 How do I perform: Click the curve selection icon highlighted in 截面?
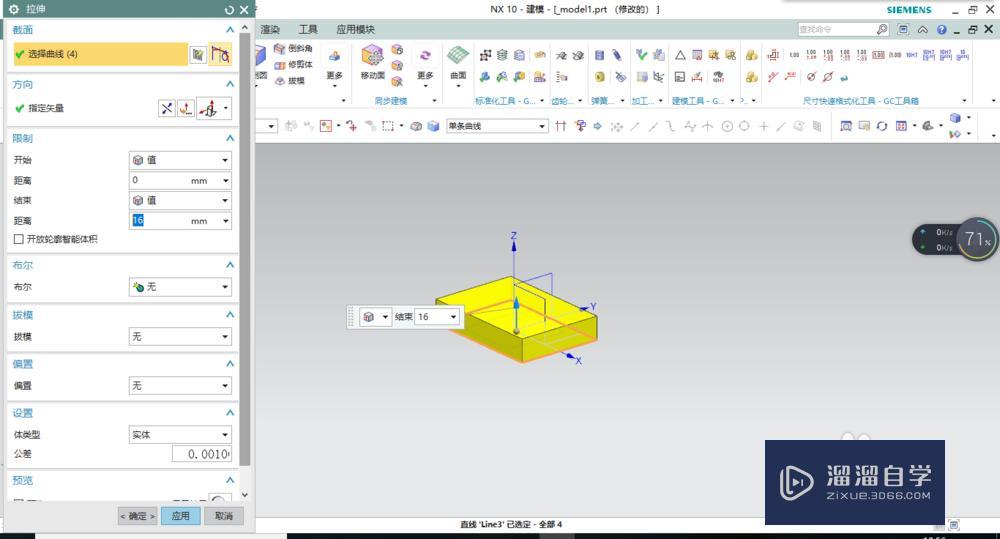tap(221, 55)
